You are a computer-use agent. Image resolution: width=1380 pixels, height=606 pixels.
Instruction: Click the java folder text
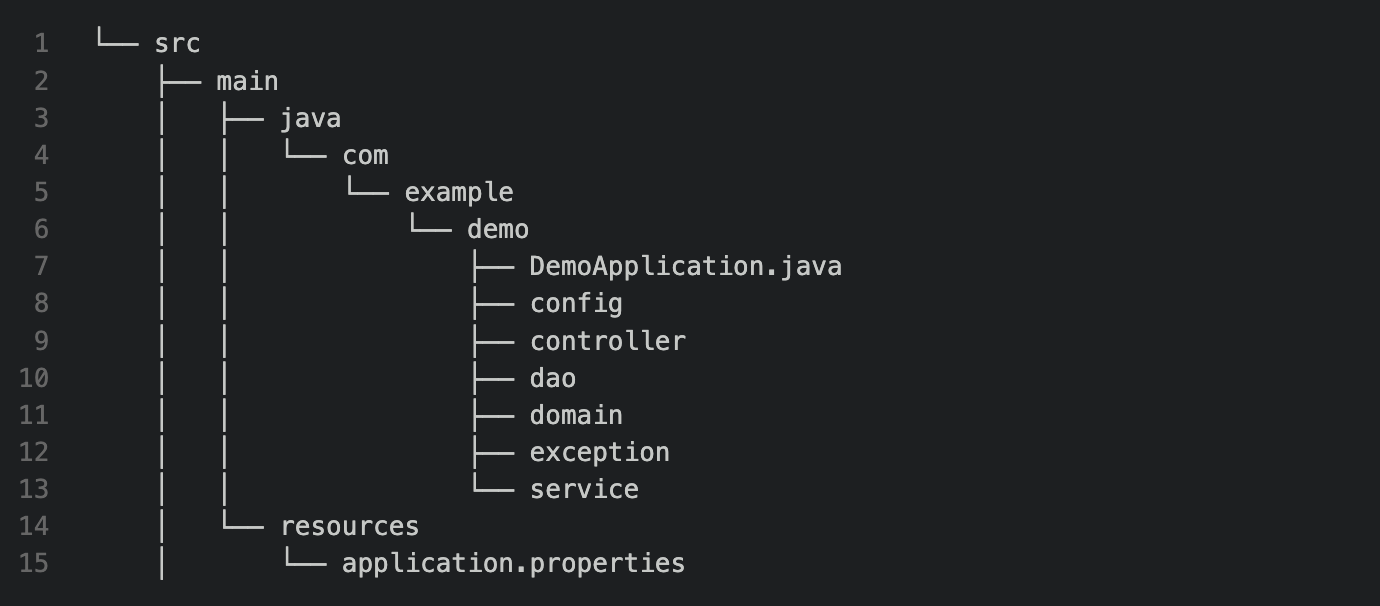(x=311, y=119)
